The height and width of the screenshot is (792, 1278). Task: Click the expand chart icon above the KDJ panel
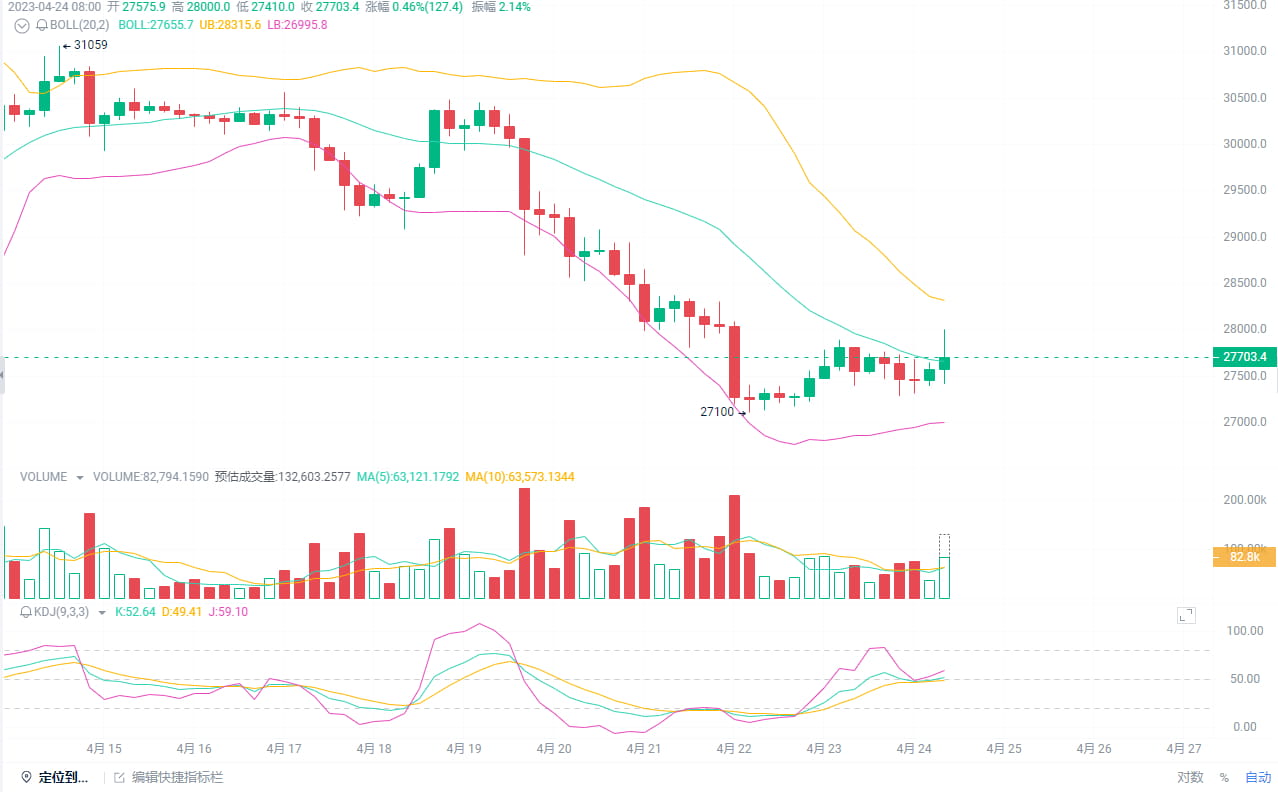[x=1186, y=615]
